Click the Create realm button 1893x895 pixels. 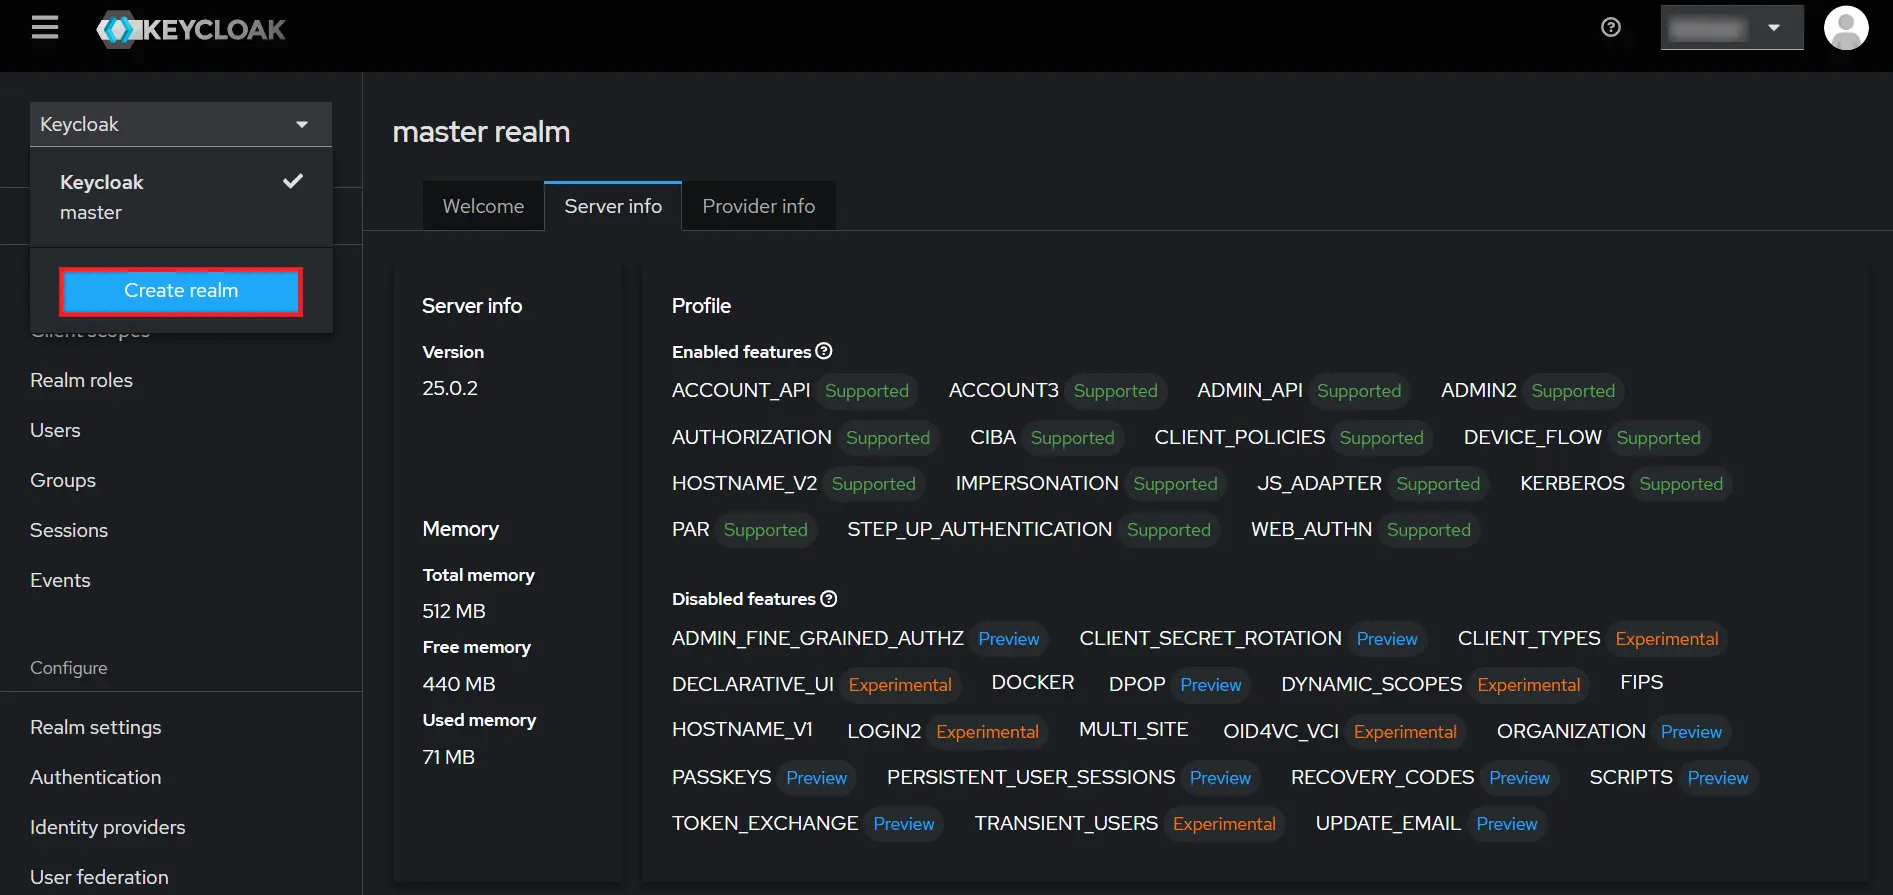click(181, 291)
